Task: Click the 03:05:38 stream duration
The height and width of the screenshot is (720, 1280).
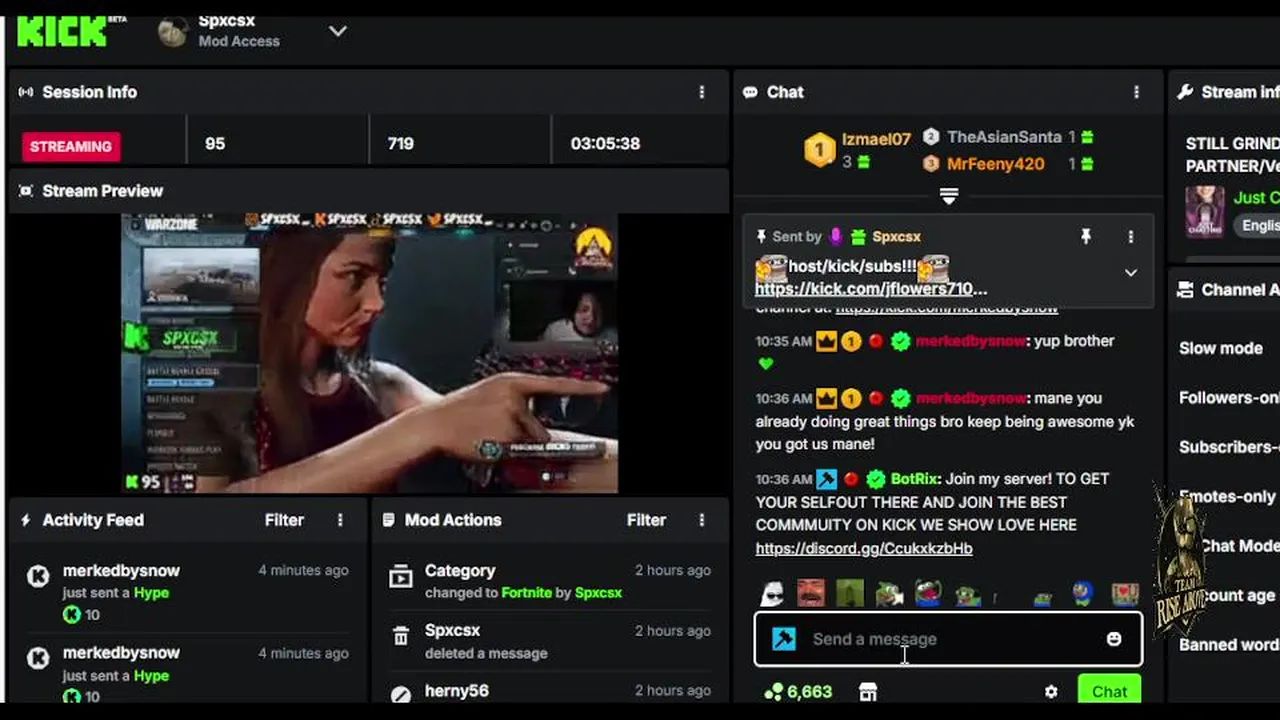Action: coord(605,144)
